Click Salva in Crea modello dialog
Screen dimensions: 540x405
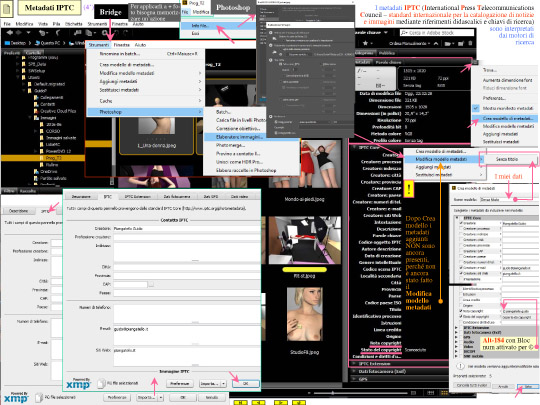[x=528, y=386]
